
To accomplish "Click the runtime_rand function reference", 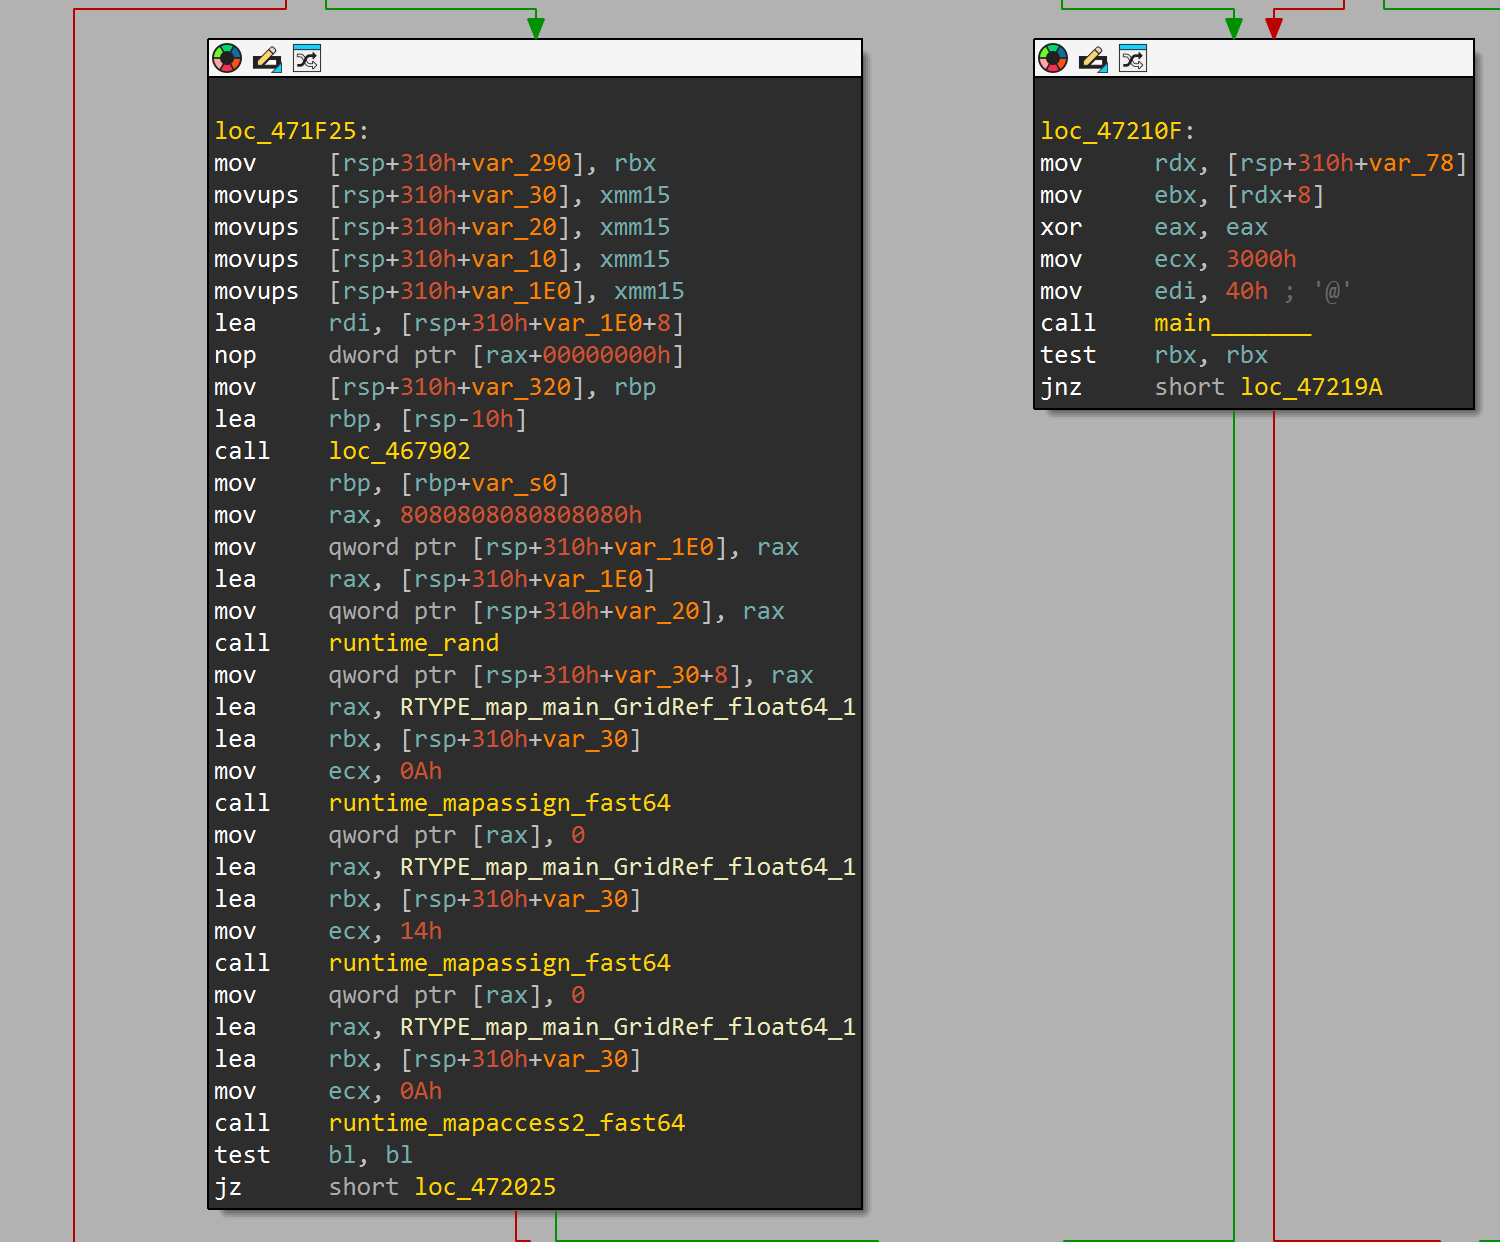I will coord(413,643).
